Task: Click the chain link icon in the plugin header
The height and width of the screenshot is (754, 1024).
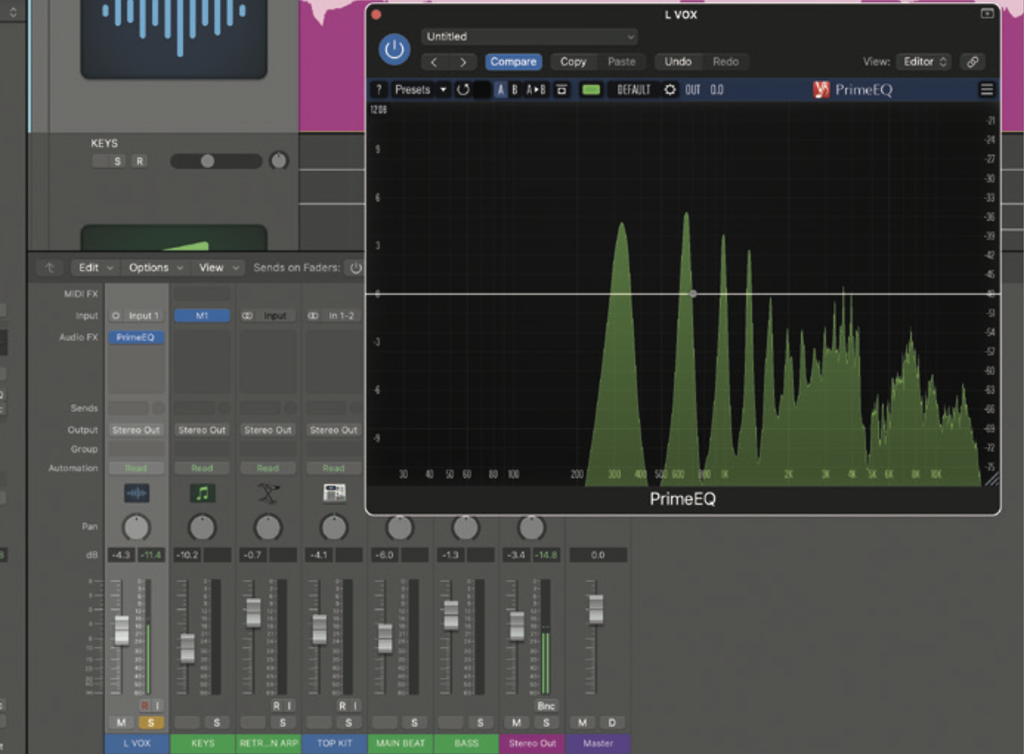Action: pyautogui.click(x=972, y=61)
